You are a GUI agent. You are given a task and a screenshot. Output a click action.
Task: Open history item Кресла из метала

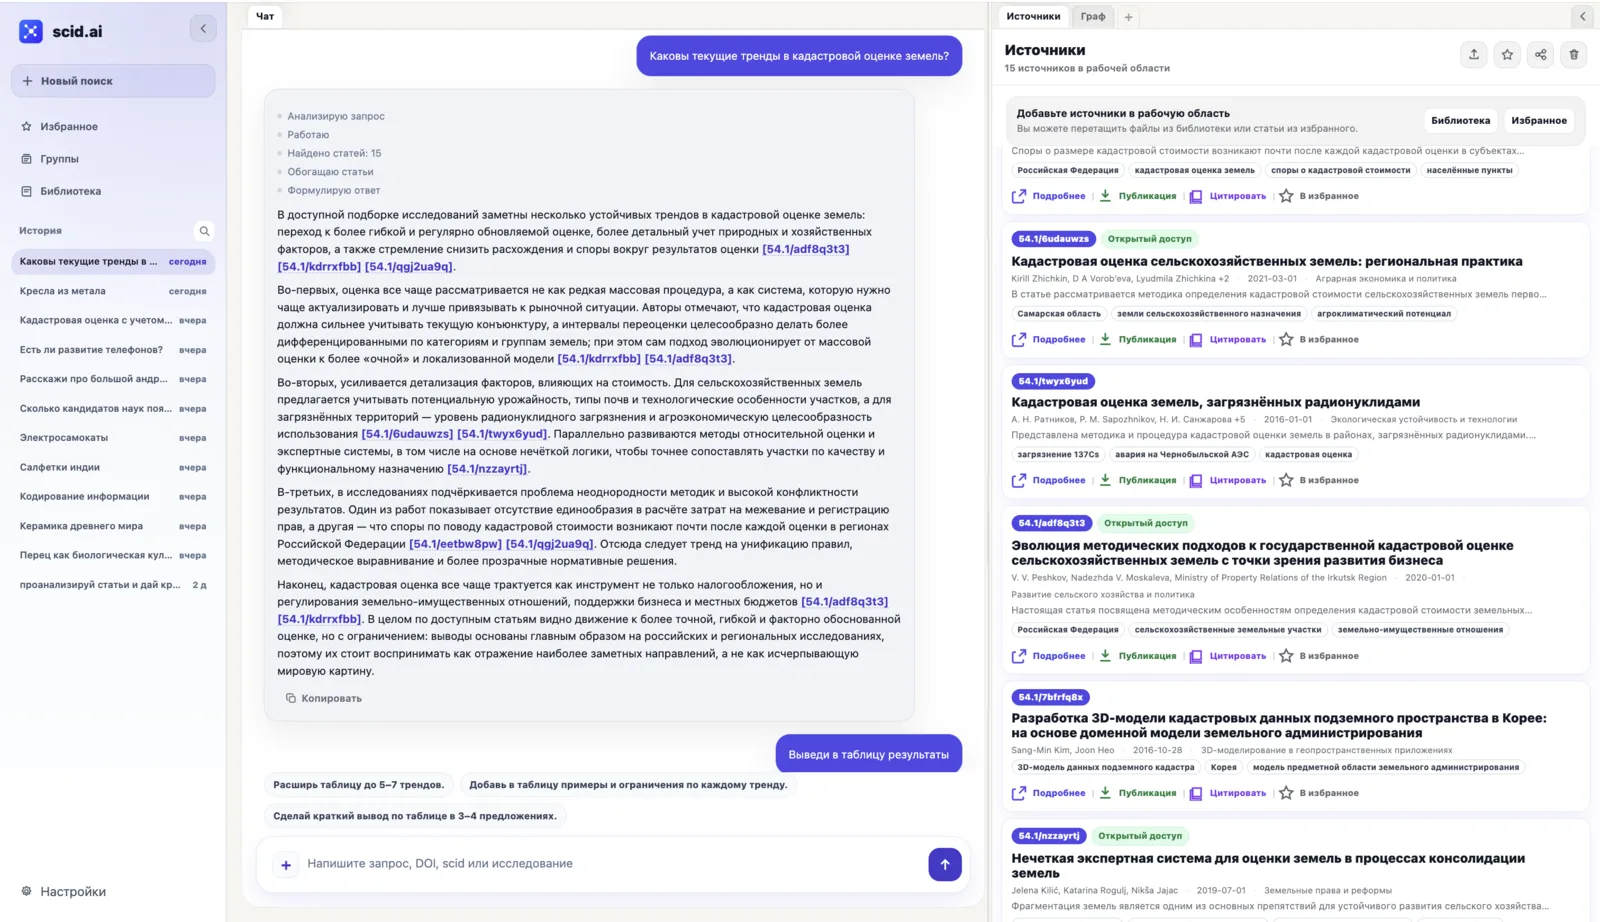click(x=113, y=291)
